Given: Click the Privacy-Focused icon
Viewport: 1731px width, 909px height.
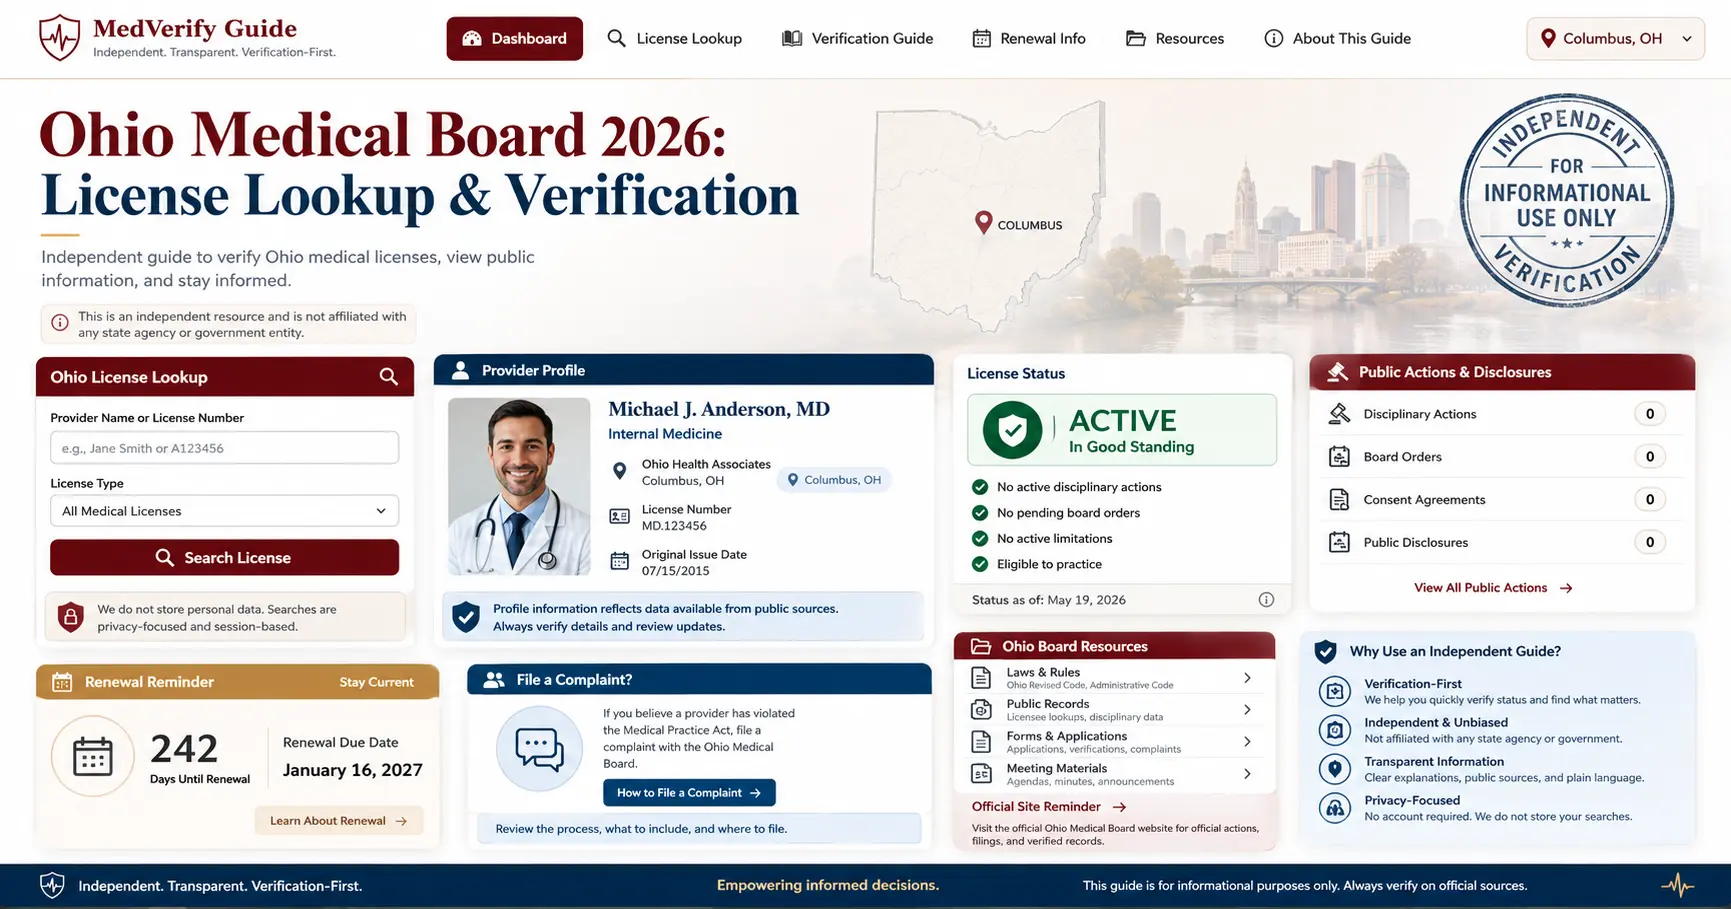Looking at the screenshot, I should pos(1335,808).
